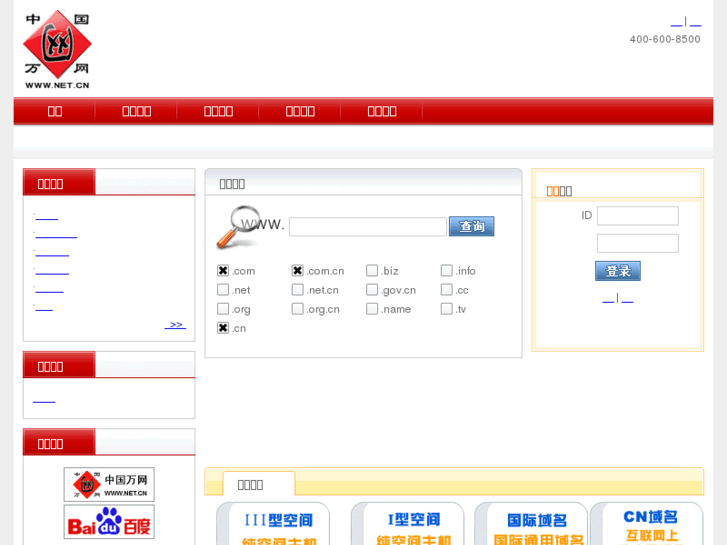This screenshot has height=545, width=727.
Task: Focus the www. domain name input field
Action: point(368,227)
